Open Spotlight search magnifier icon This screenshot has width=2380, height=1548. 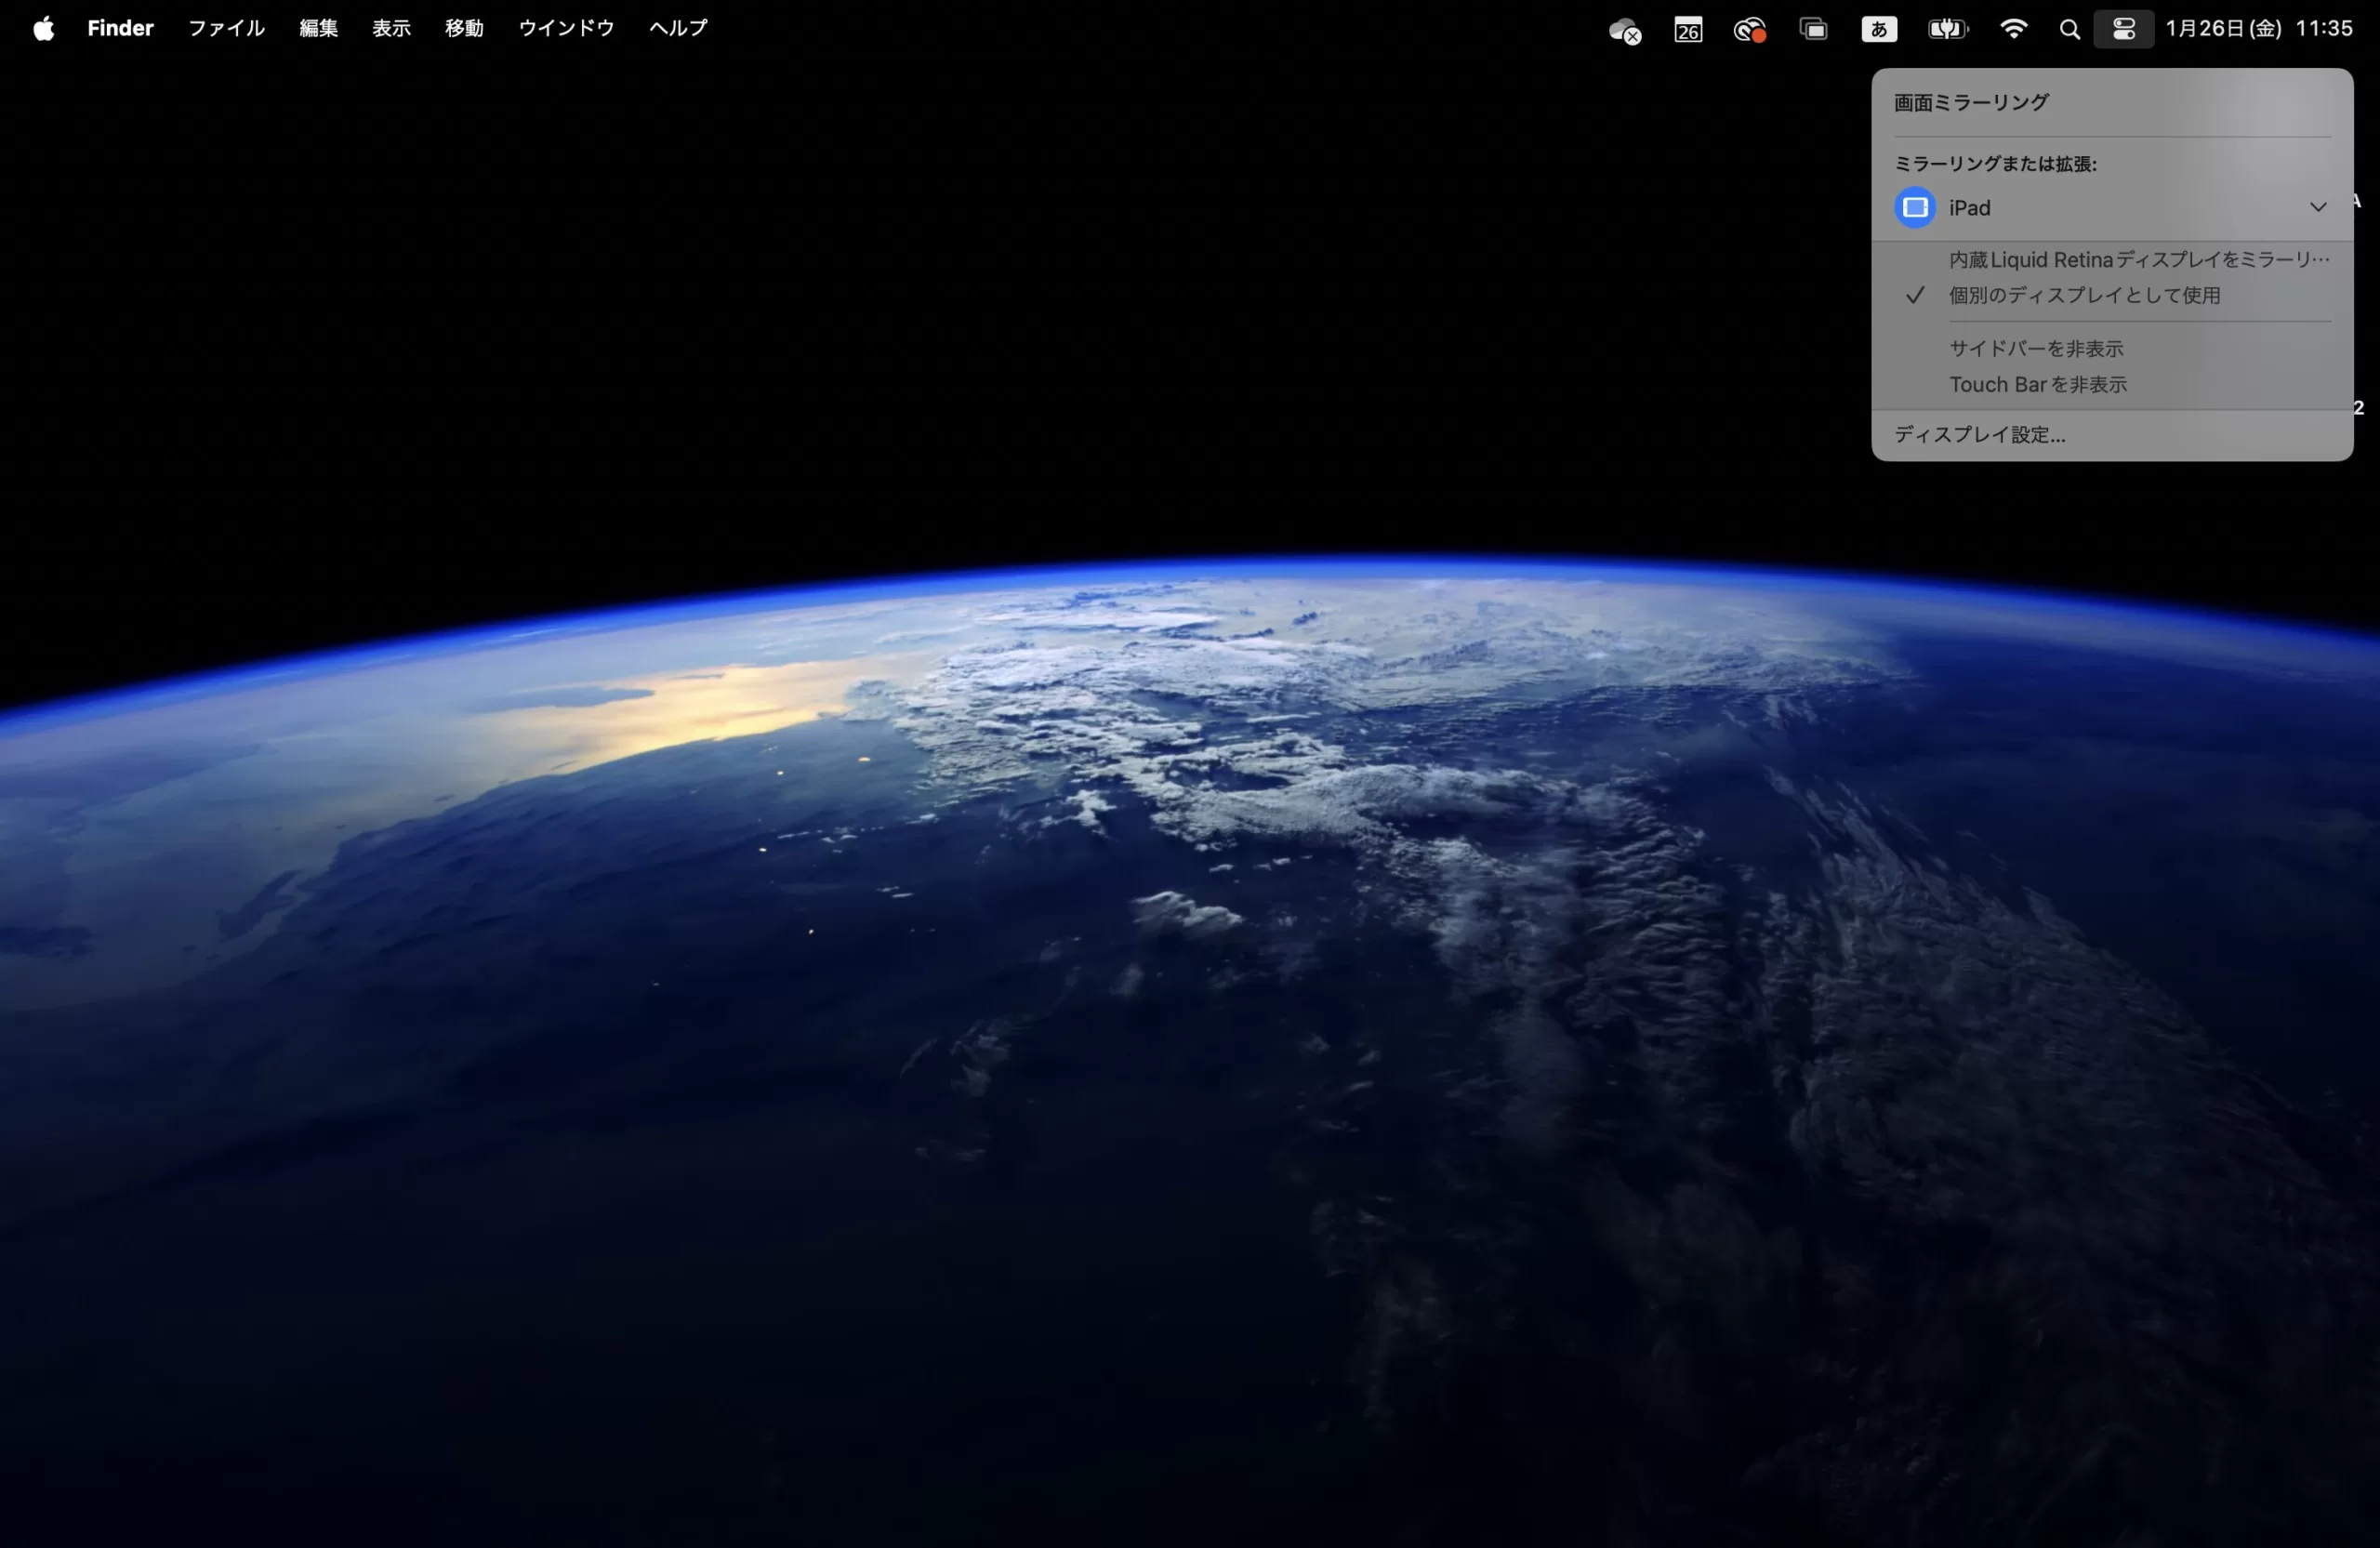click(x=2069, y=30)
